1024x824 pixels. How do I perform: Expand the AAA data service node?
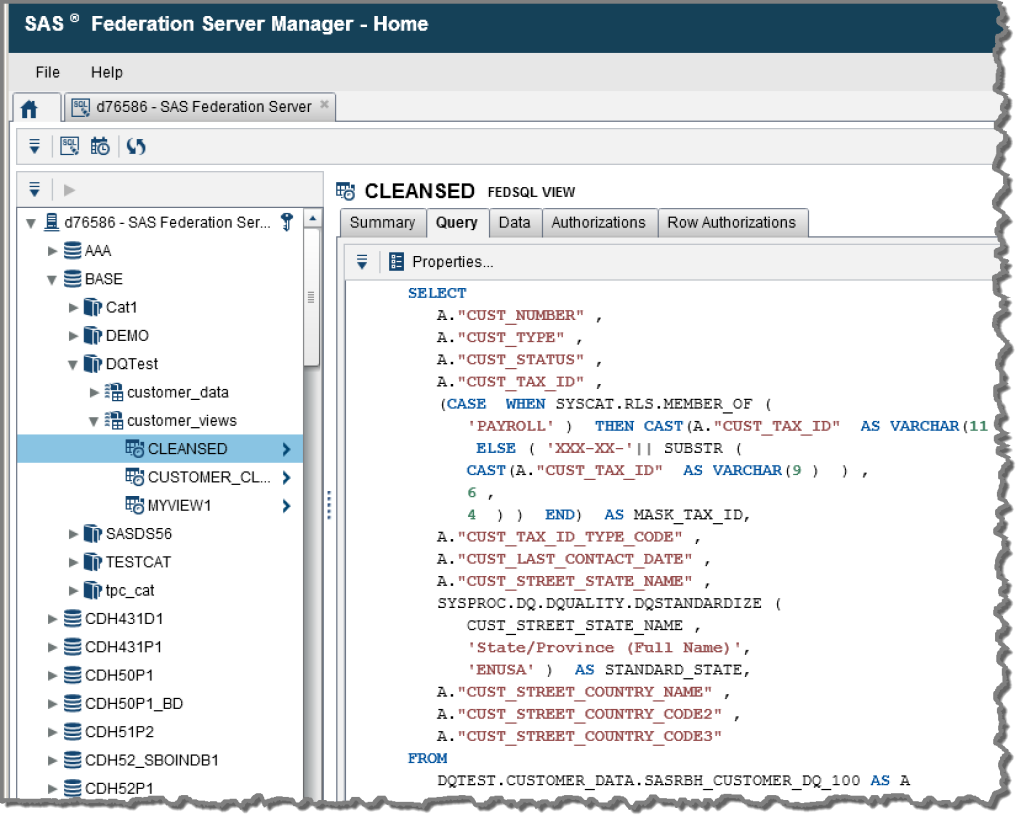(x=53, y=251)
